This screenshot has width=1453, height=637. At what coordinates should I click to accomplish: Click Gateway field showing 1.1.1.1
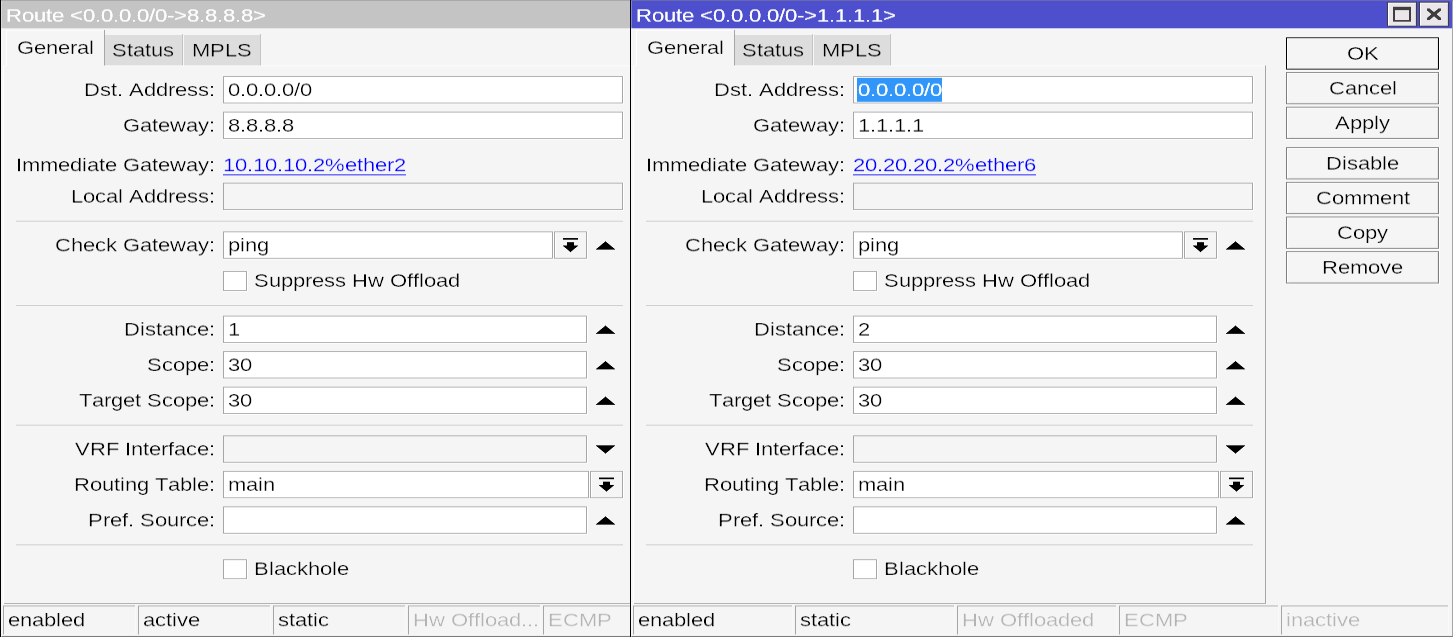(1053, 125)
